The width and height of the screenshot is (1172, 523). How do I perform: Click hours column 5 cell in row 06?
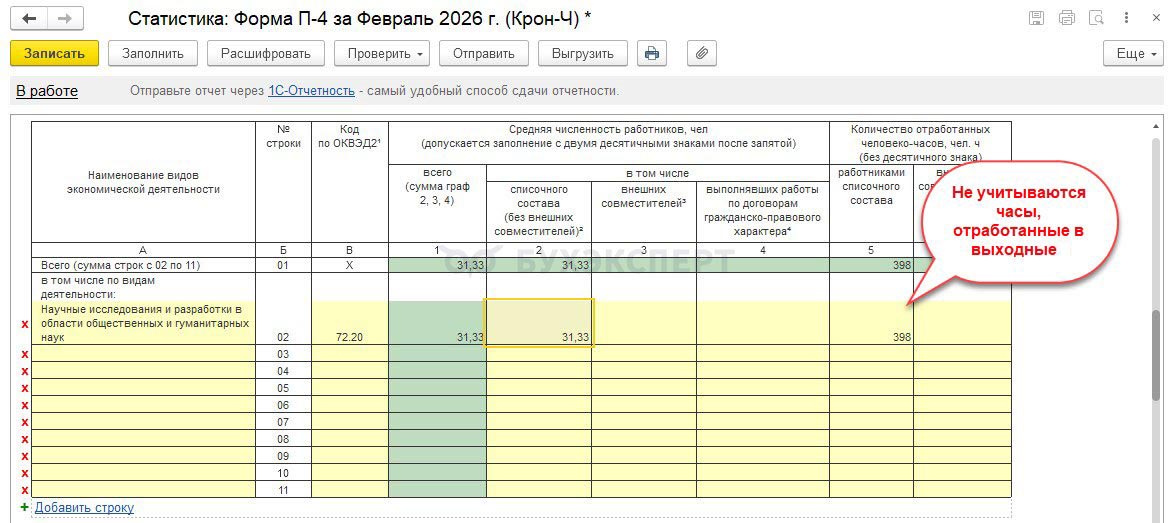pyautogui.click(x=872, y=405)
